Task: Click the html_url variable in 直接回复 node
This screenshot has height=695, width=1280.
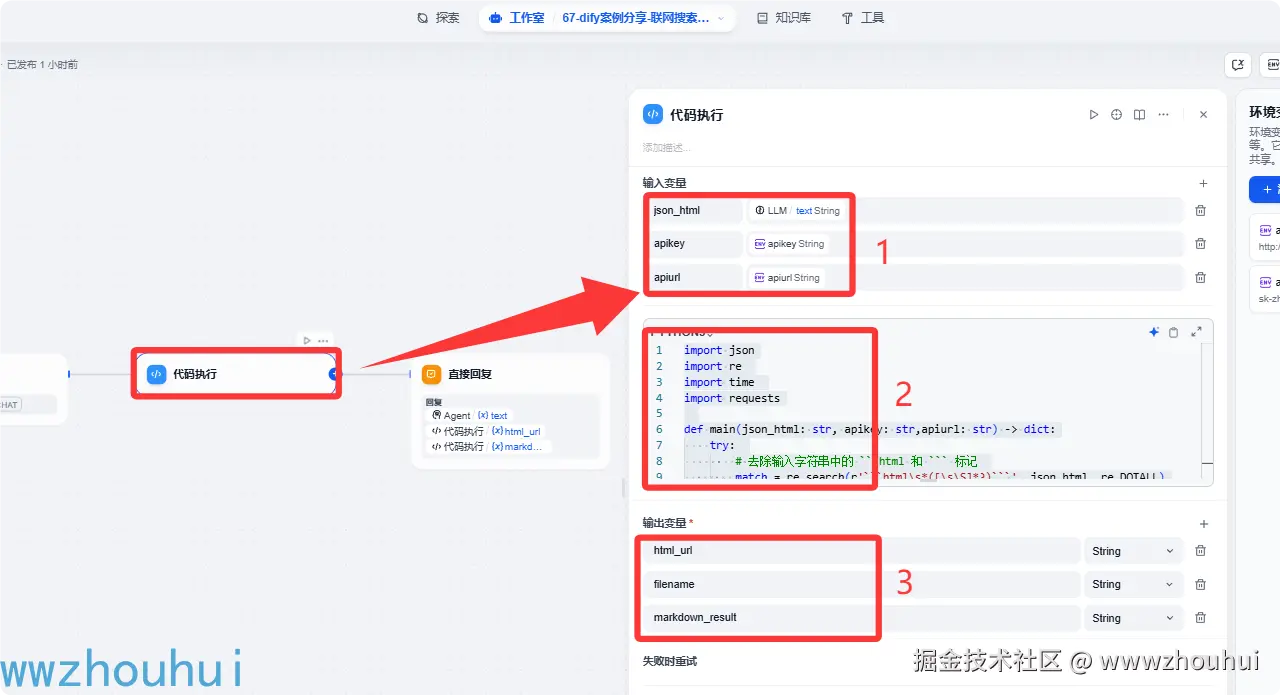Action: [x=487, y=431]
